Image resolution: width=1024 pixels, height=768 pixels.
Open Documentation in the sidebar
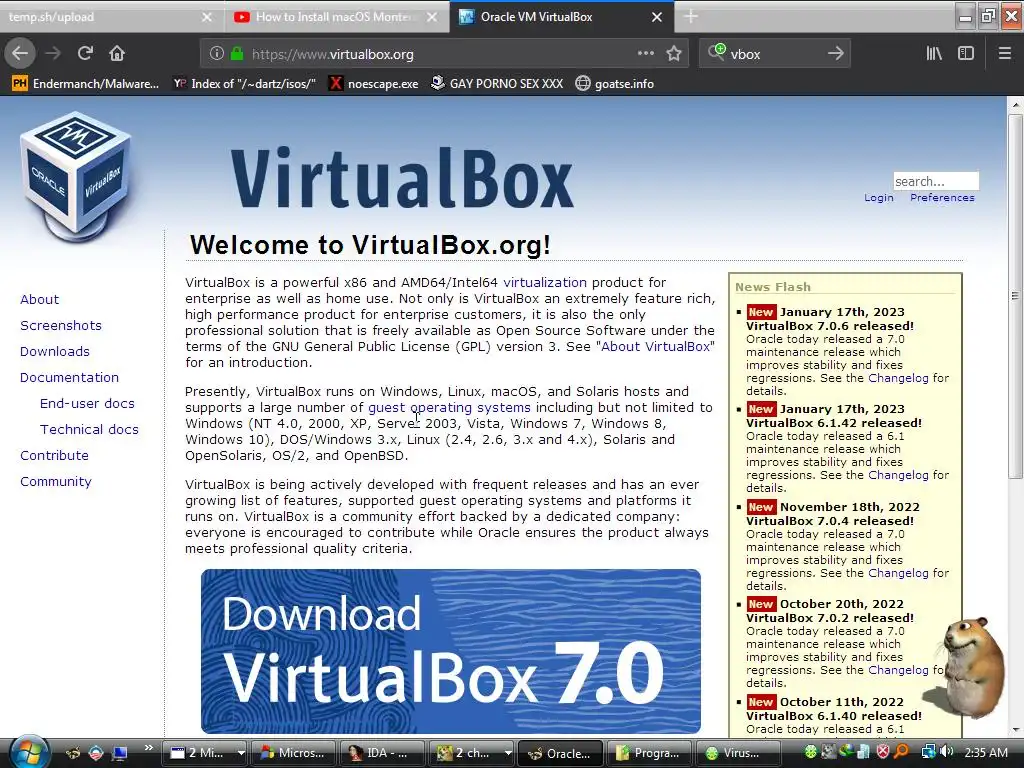pos(69,377)
